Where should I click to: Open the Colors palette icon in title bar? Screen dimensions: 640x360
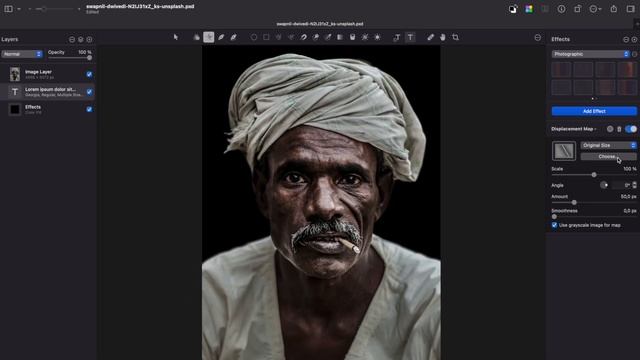tap(529, 9)
